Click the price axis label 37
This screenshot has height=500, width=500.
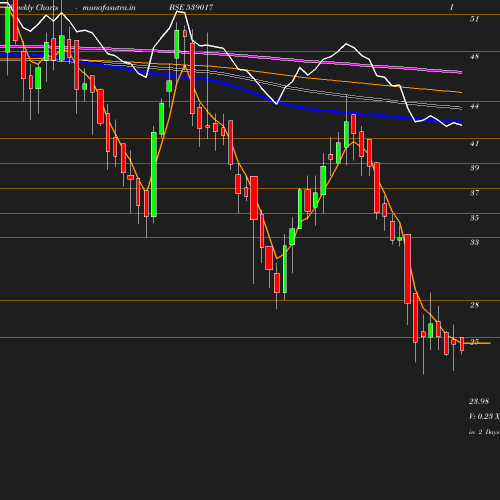pos(474,193)
